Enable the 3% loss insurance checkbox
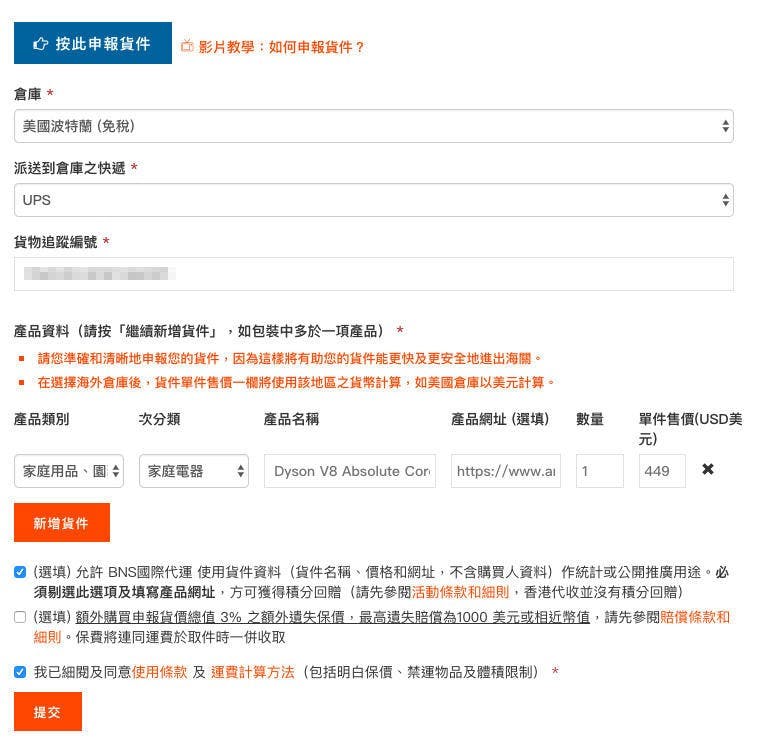This screenshot has height=743, width=770. click(21, 618)
